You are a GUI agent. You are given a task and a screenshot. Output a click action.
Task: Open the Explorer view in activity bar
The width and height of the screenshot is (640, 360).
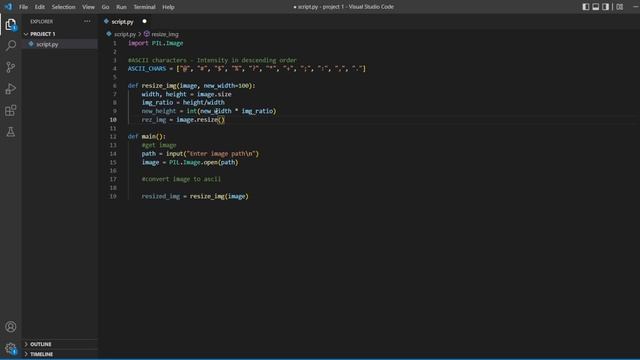coord(11,24)
